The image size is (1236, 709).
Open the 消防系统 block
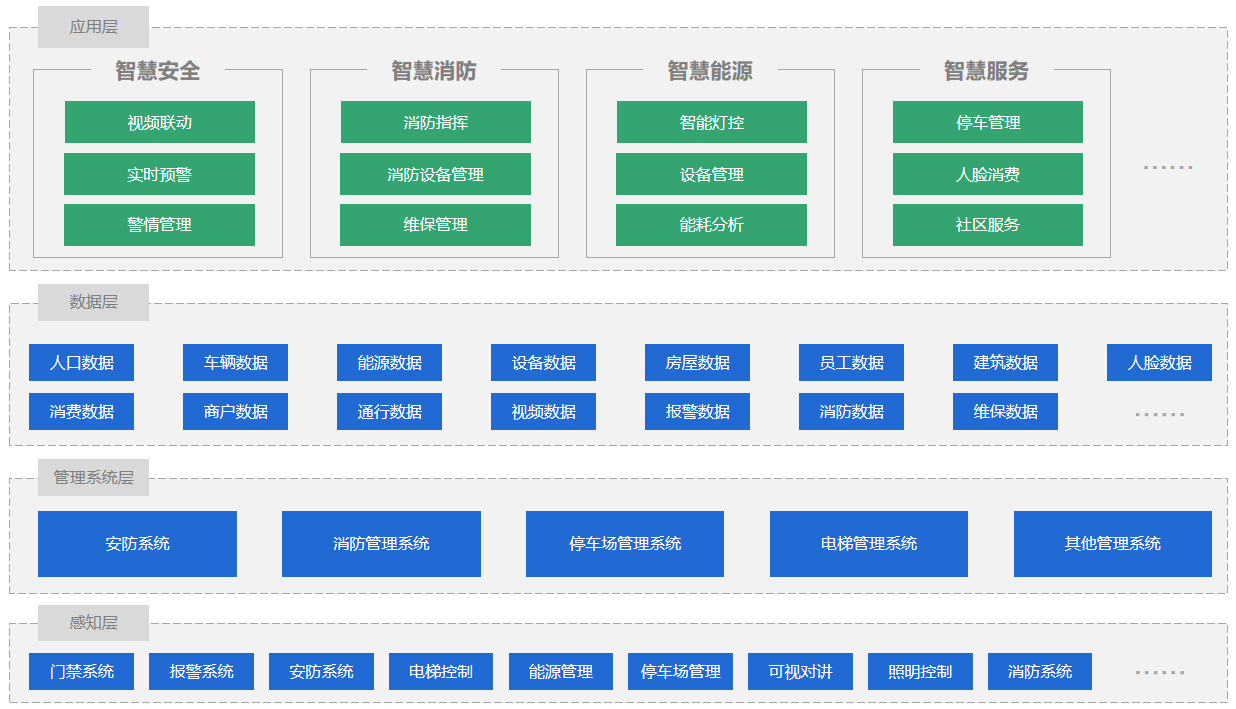[1040, 672]
